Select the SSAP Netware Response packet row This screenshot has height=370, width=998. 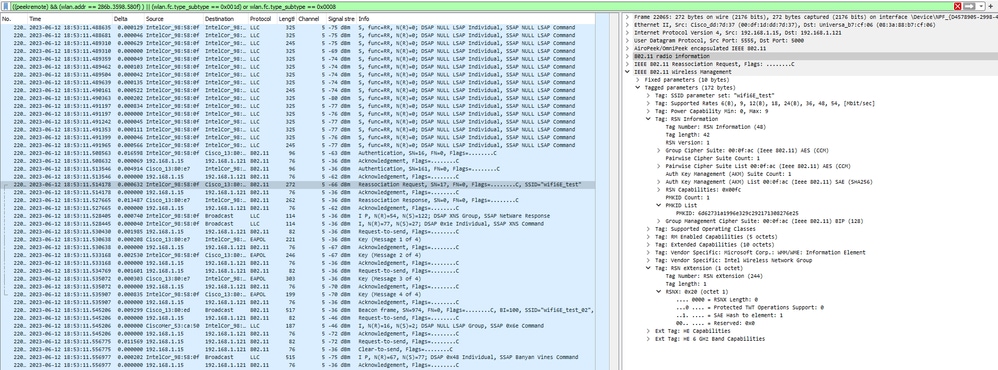298,216
